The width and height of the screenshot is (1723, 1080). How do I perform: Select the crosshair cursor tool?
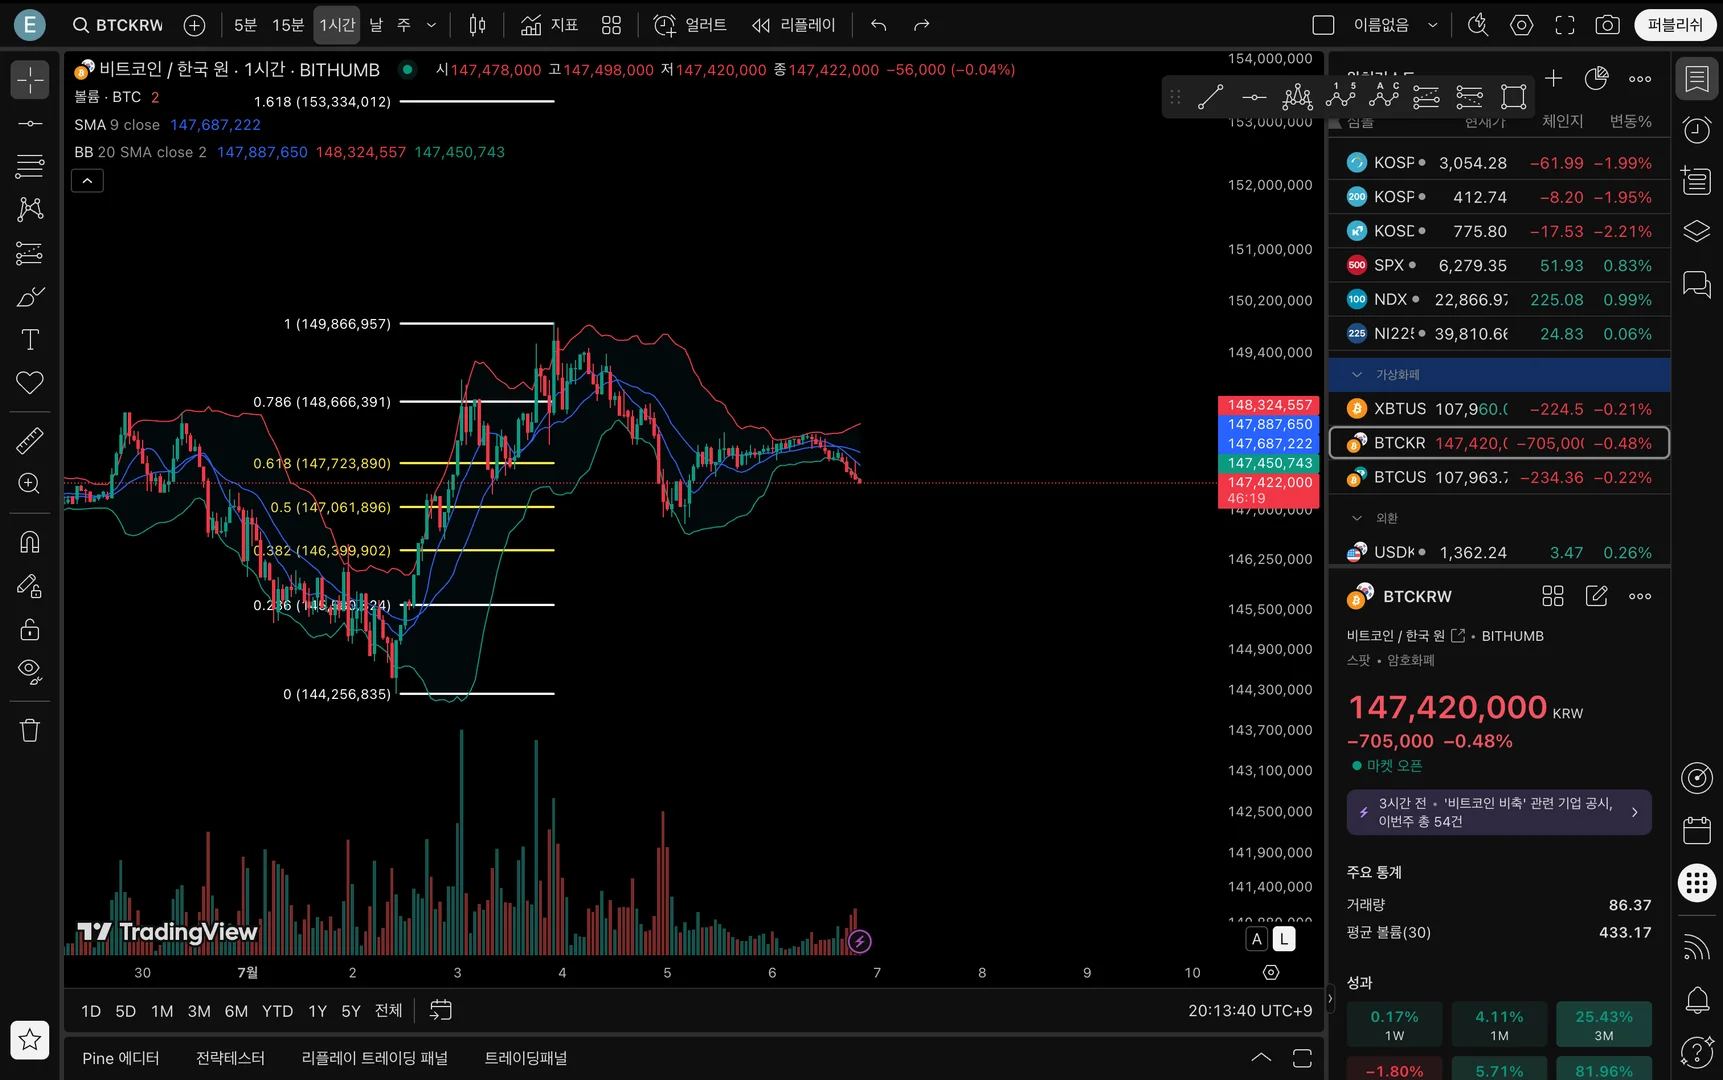(30, 80)
